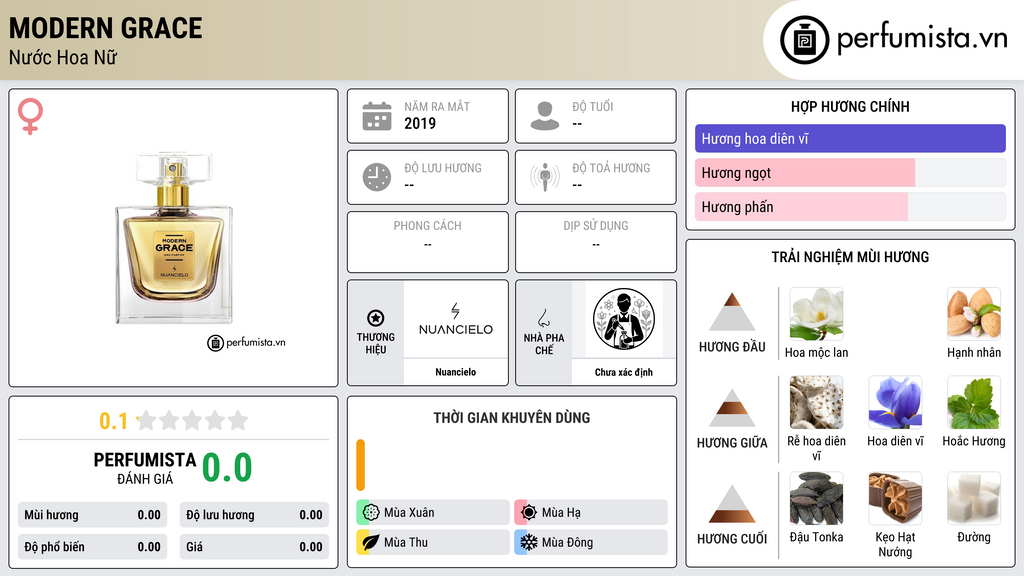Click the Độ lưu hương 0.00 score row
Image resolution: width=1024 pixels, height=576 pixels.
[x=254, y=515]
